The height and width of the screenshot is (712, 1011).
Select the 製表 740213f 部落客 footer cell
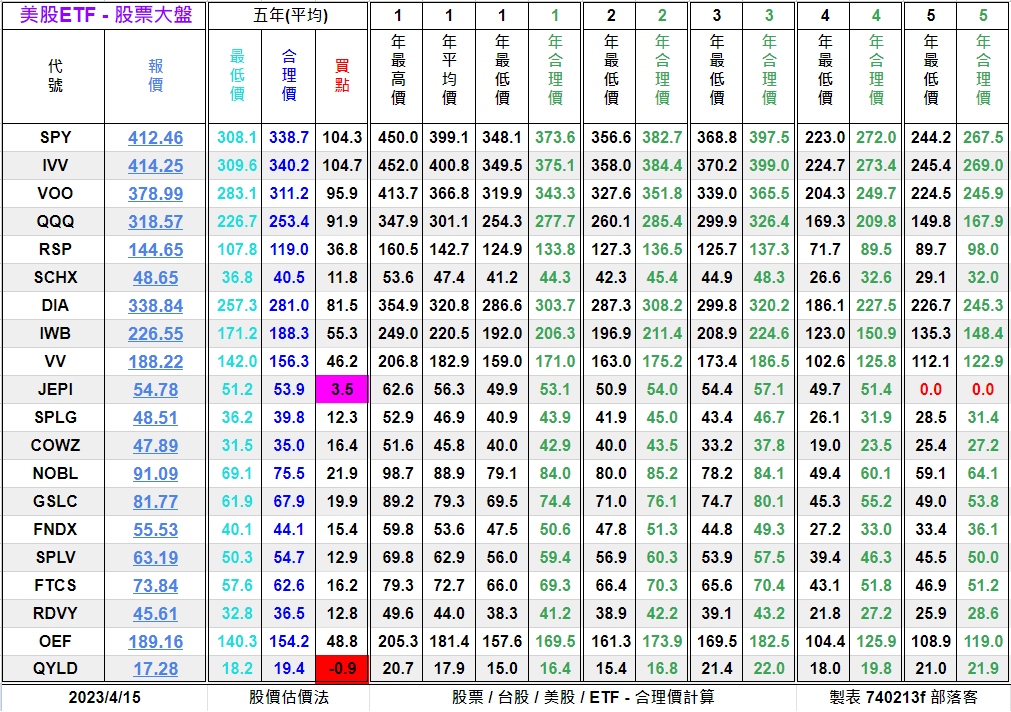pyautogui.click(x=902, y=697)
